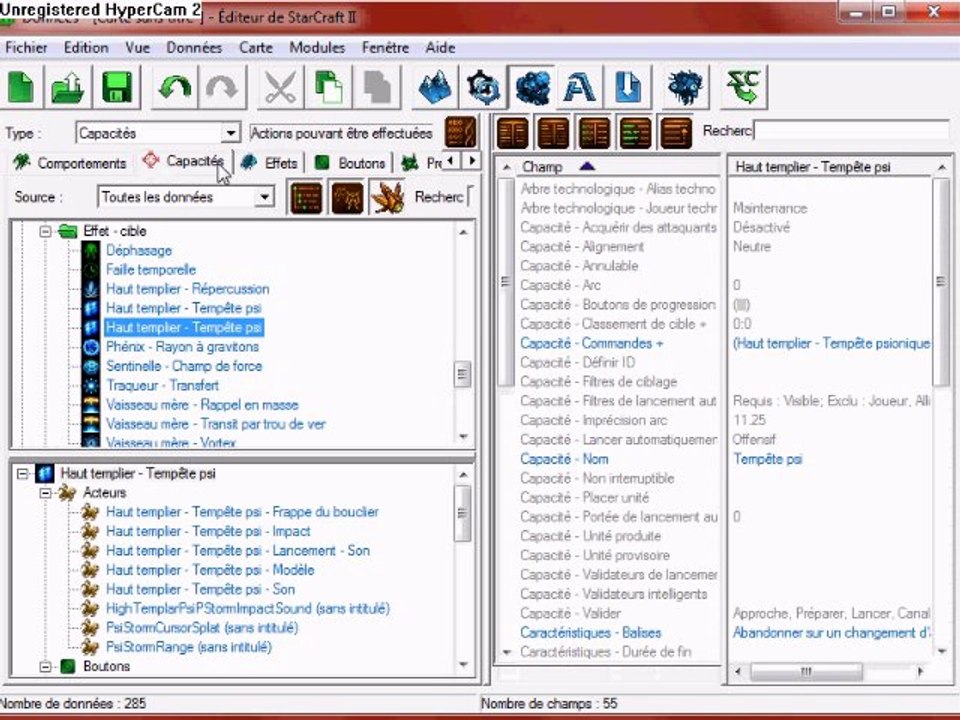Click tab scroll left arrow
This screenshot has height=720, width=960.
click(452, 161)
